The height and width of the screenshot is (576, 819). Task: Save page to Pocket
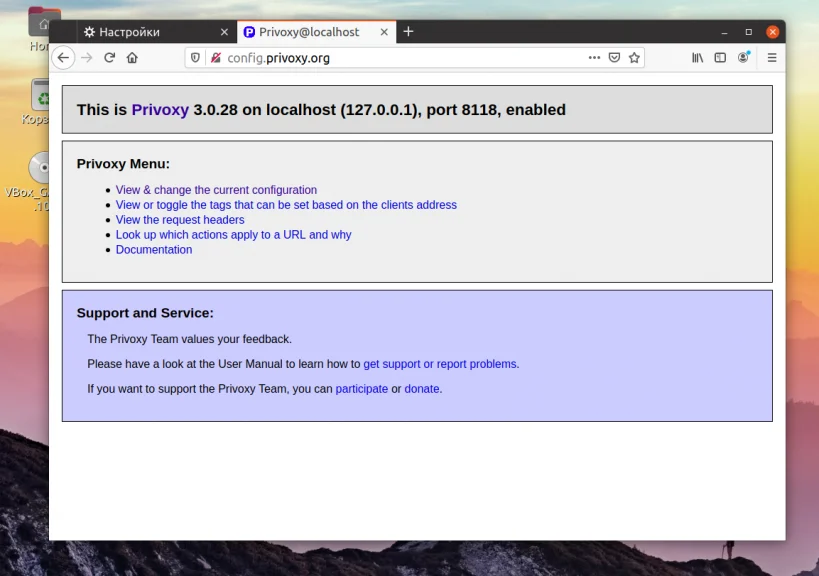[x=614, y=58]
